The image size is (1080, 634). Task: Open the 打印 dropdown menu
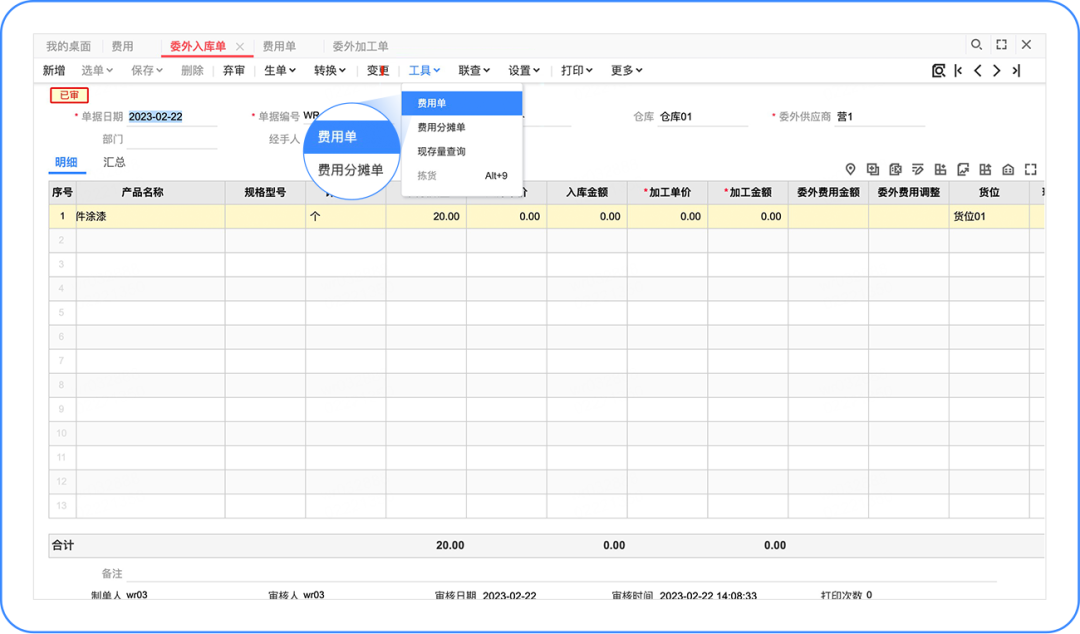coord(575,70)
